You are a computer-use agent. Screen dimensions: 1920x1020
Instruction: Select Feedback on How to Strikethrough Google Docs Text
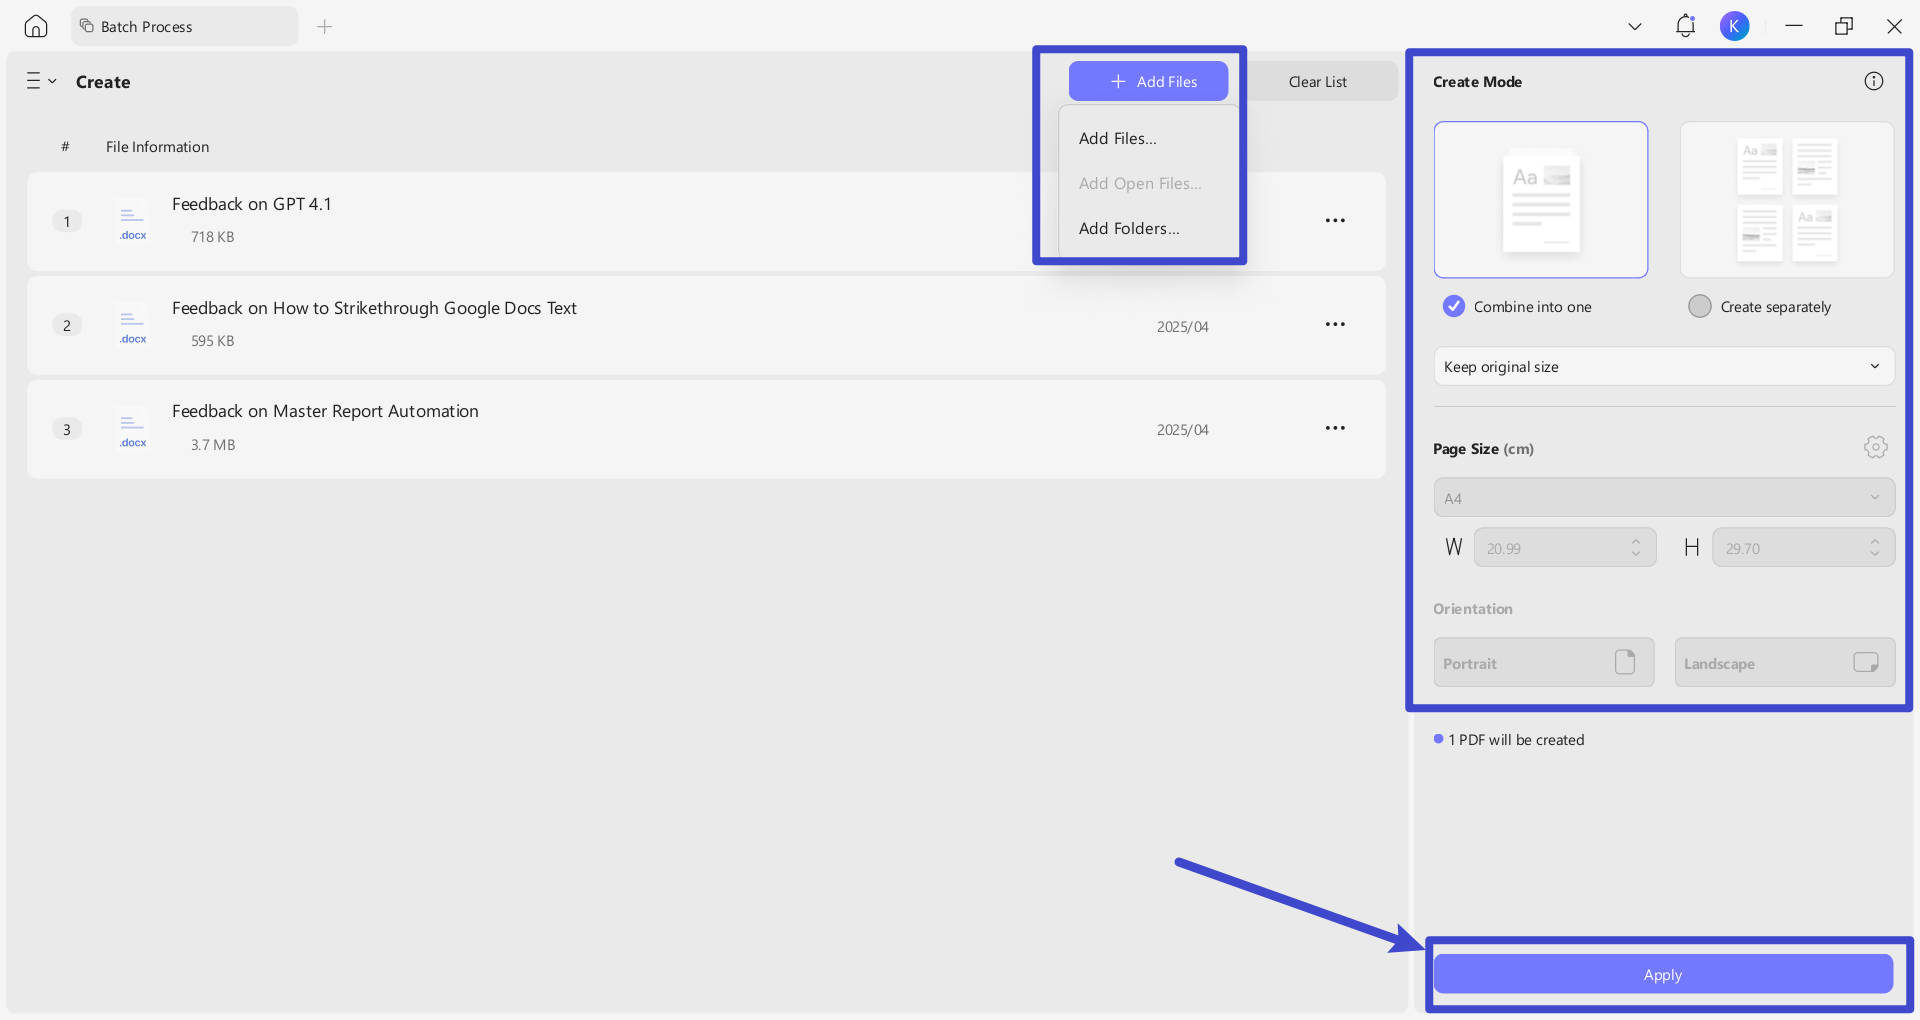pos(374,308)
